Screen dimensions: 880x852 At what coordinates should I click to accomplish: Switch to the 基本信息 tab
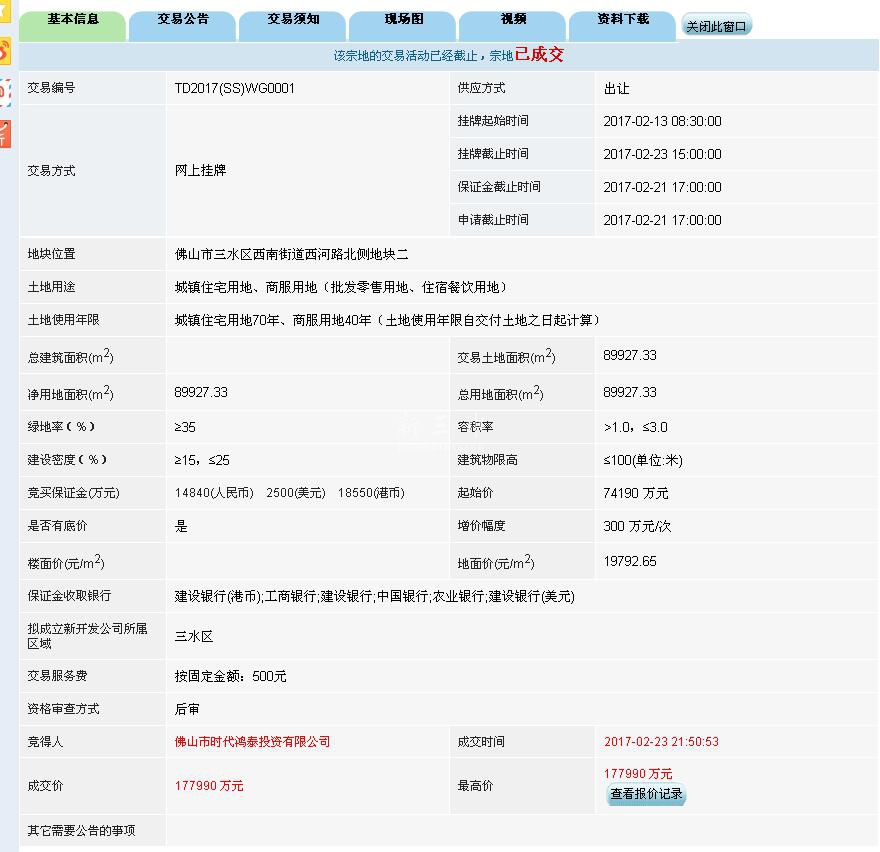(x=73, y=20)
